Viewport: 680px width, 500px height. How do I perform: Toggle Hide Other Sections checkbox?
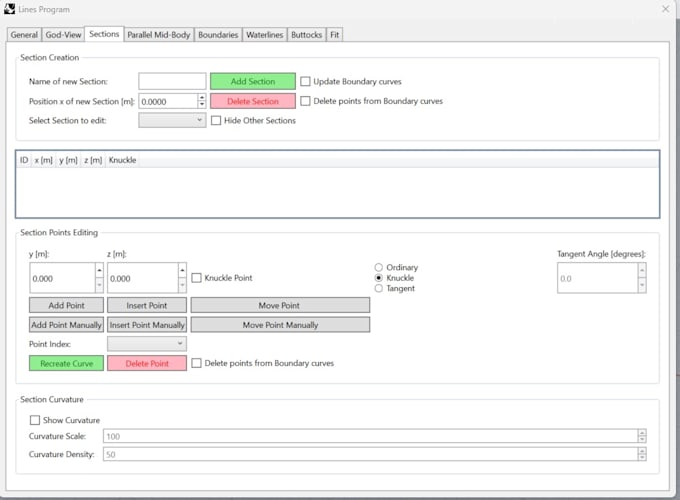click(216, 121)
